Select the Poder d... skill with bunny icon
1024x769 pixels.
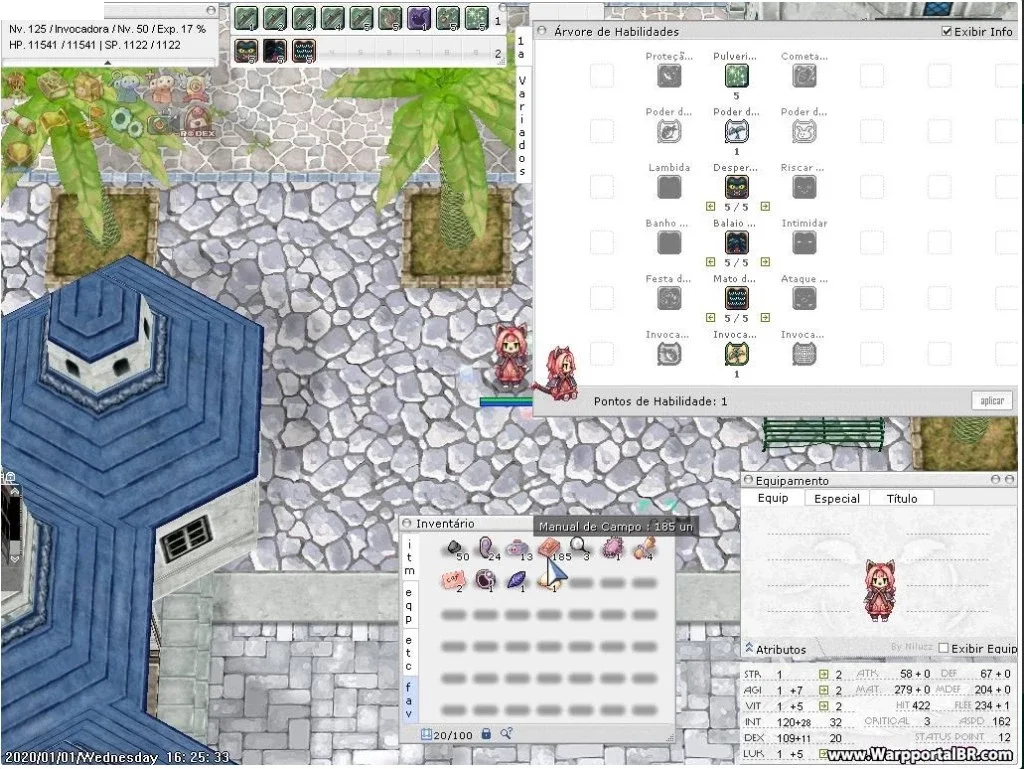[804, 132]
